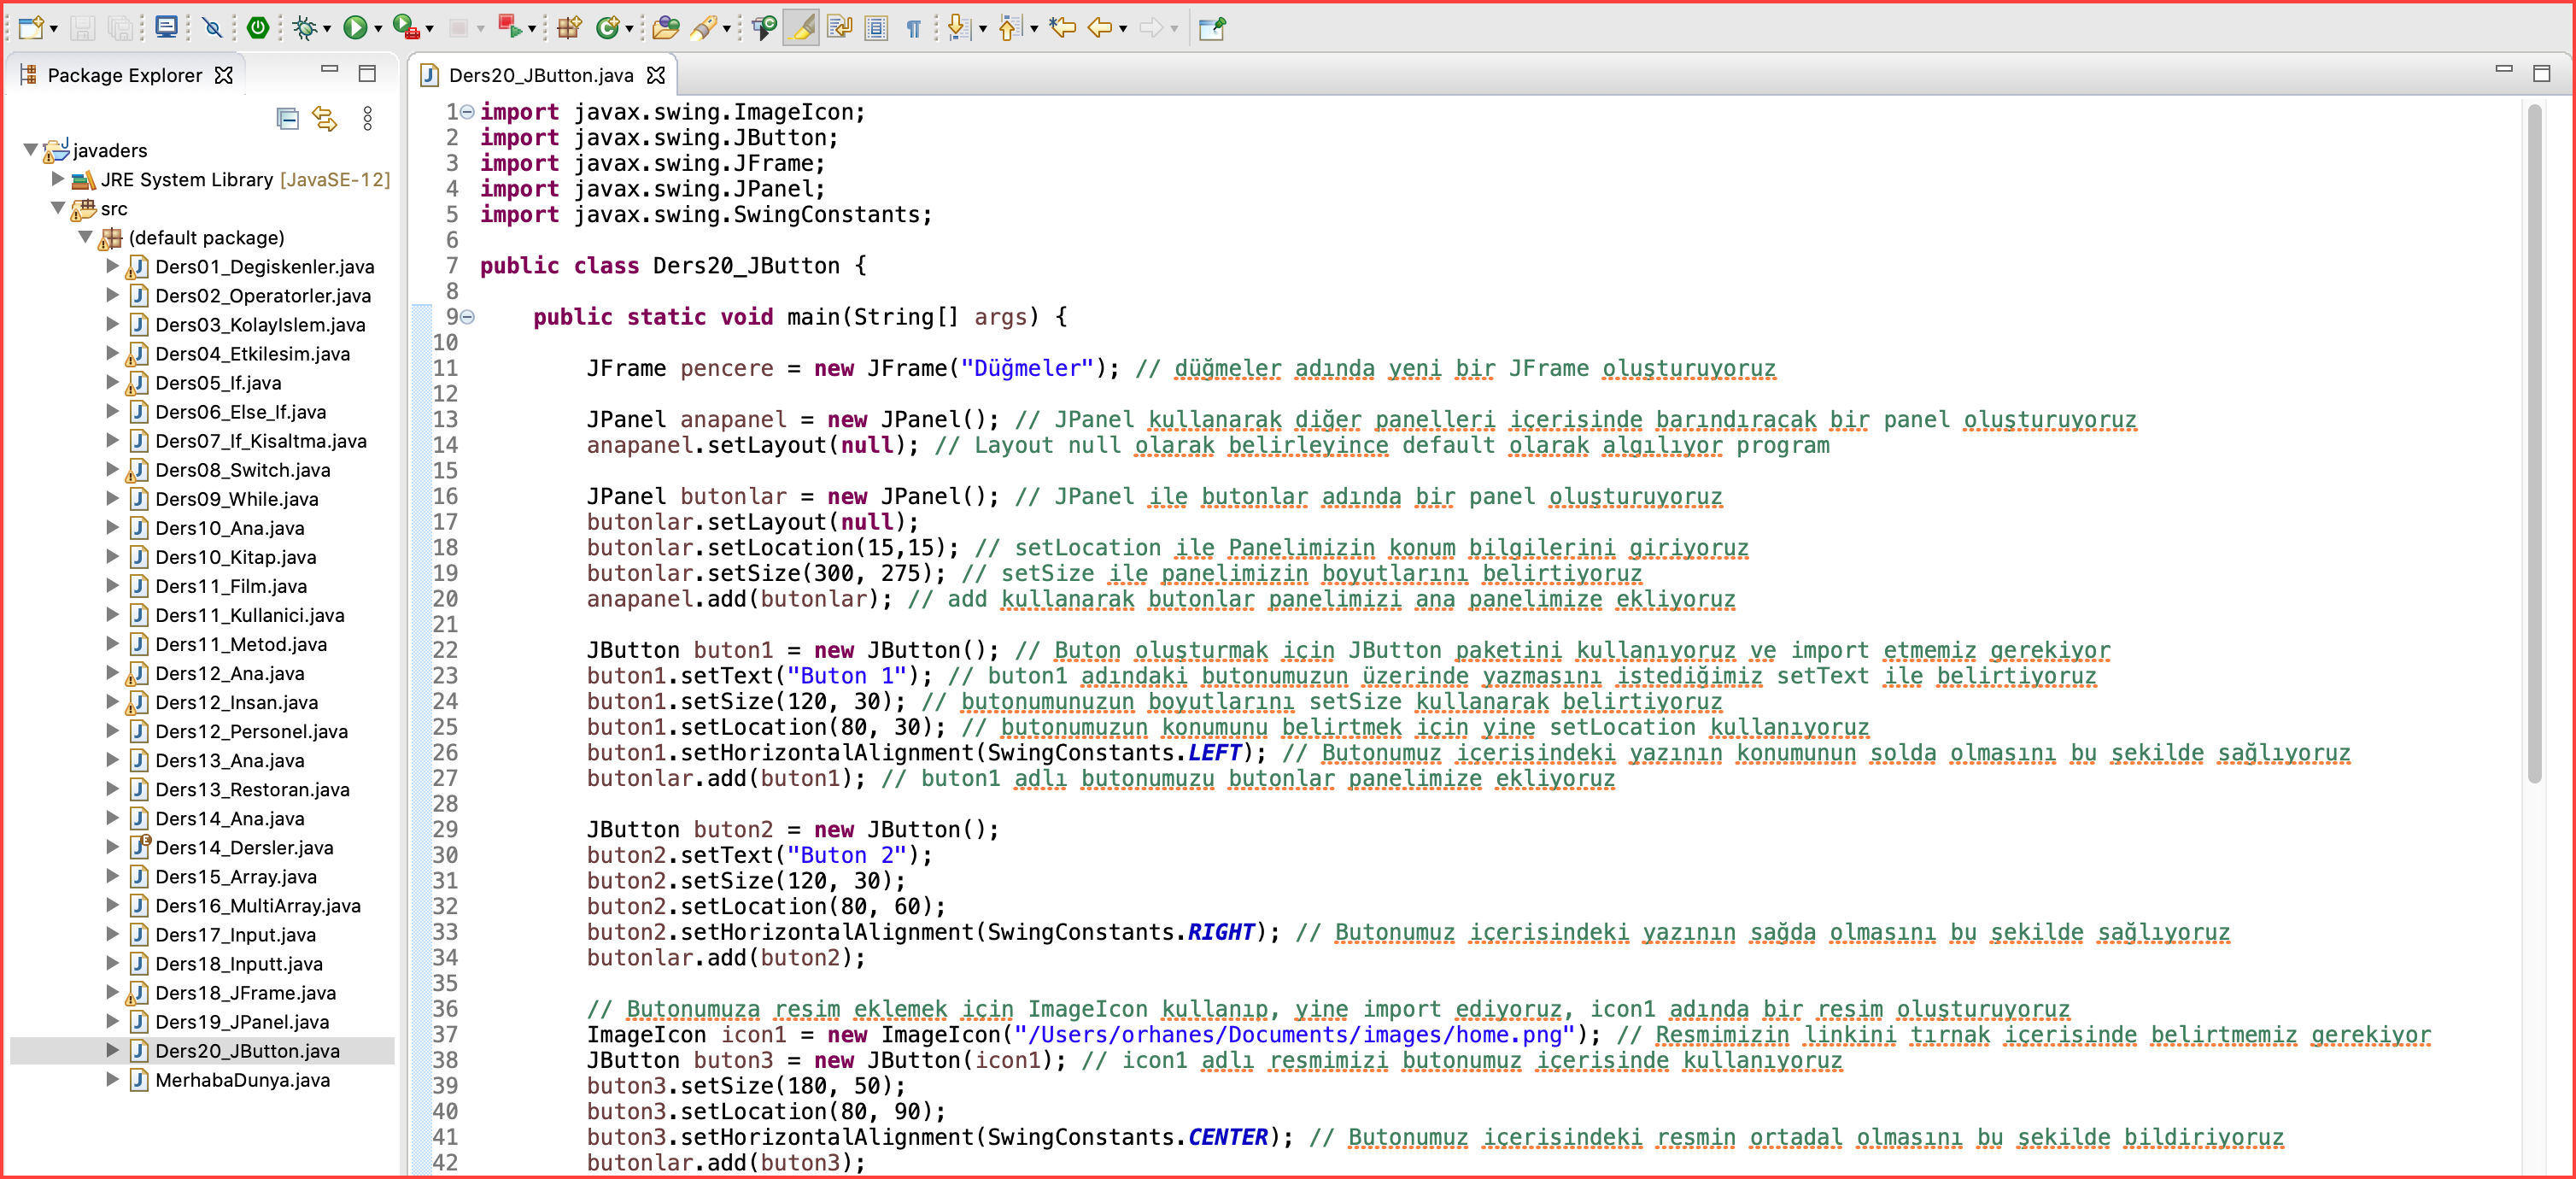Toggle Link with Editor in Package Explorer
Screen dimensions: 2576x1179
(325, 119)
